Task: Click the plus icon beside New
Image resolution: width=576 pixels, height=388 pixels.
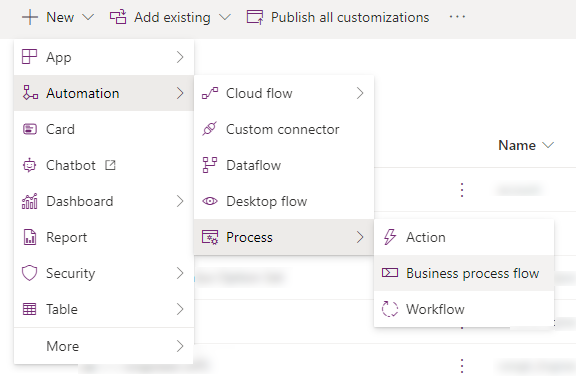Action: point(30,17)
